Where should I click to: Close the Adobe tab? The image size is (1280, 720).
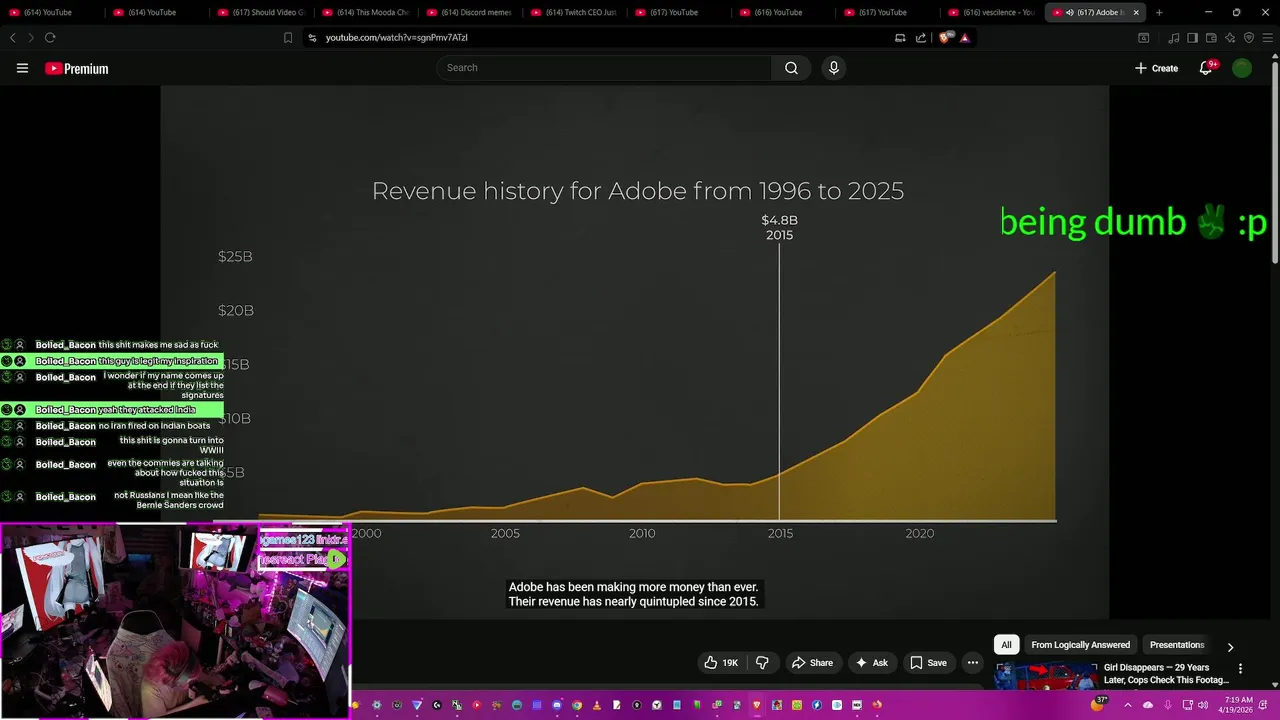(1136, 12)
